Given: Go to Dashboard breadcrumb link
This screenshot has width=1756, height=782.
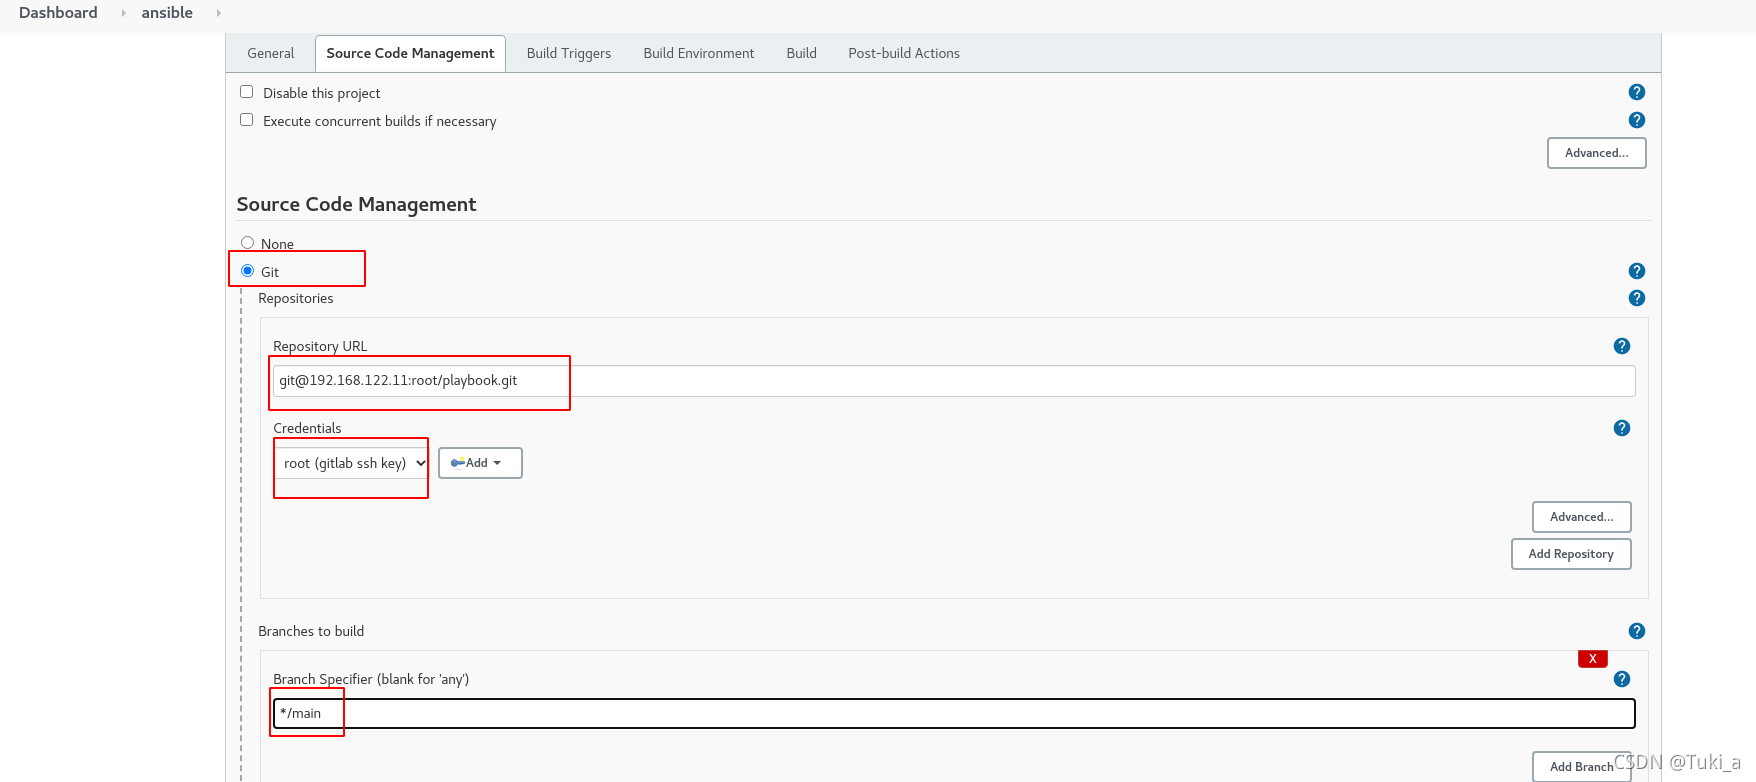Looking at the screenshot, I should tap(58, 13).
